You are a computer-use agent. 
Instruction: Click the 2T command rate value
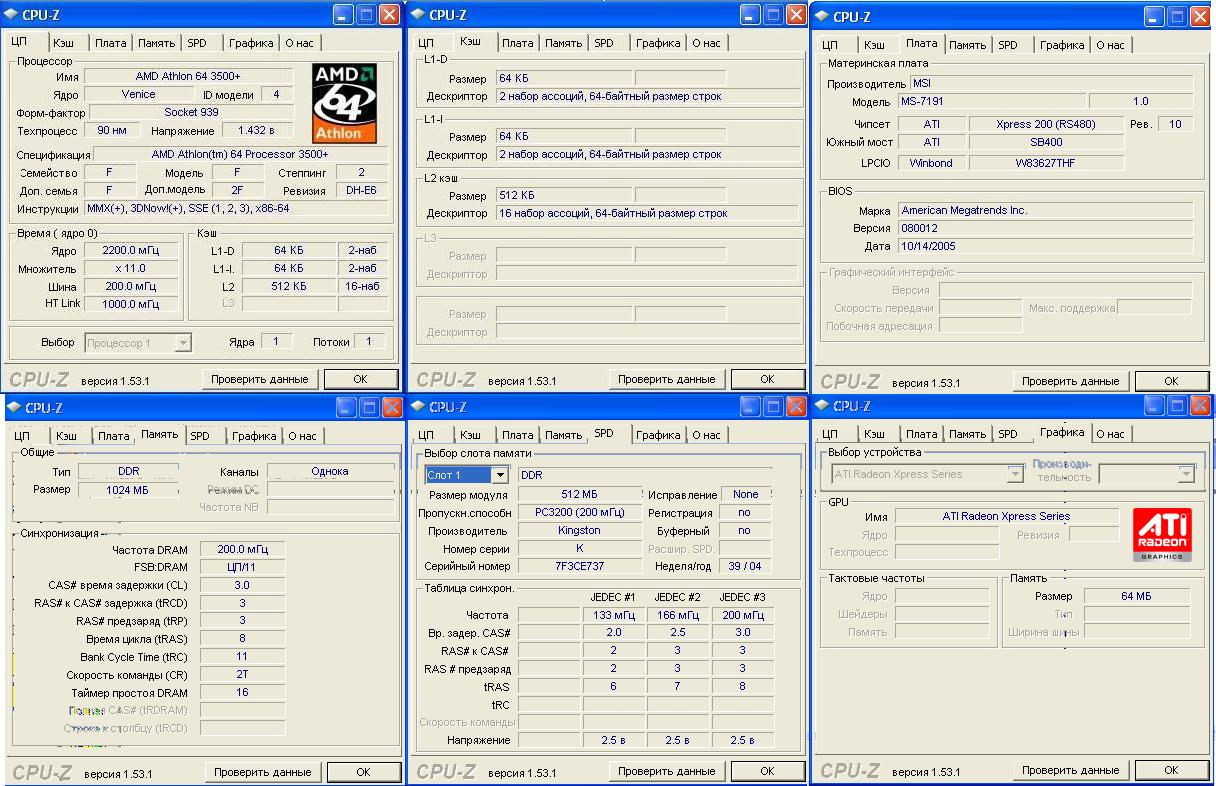click(242, 675)
